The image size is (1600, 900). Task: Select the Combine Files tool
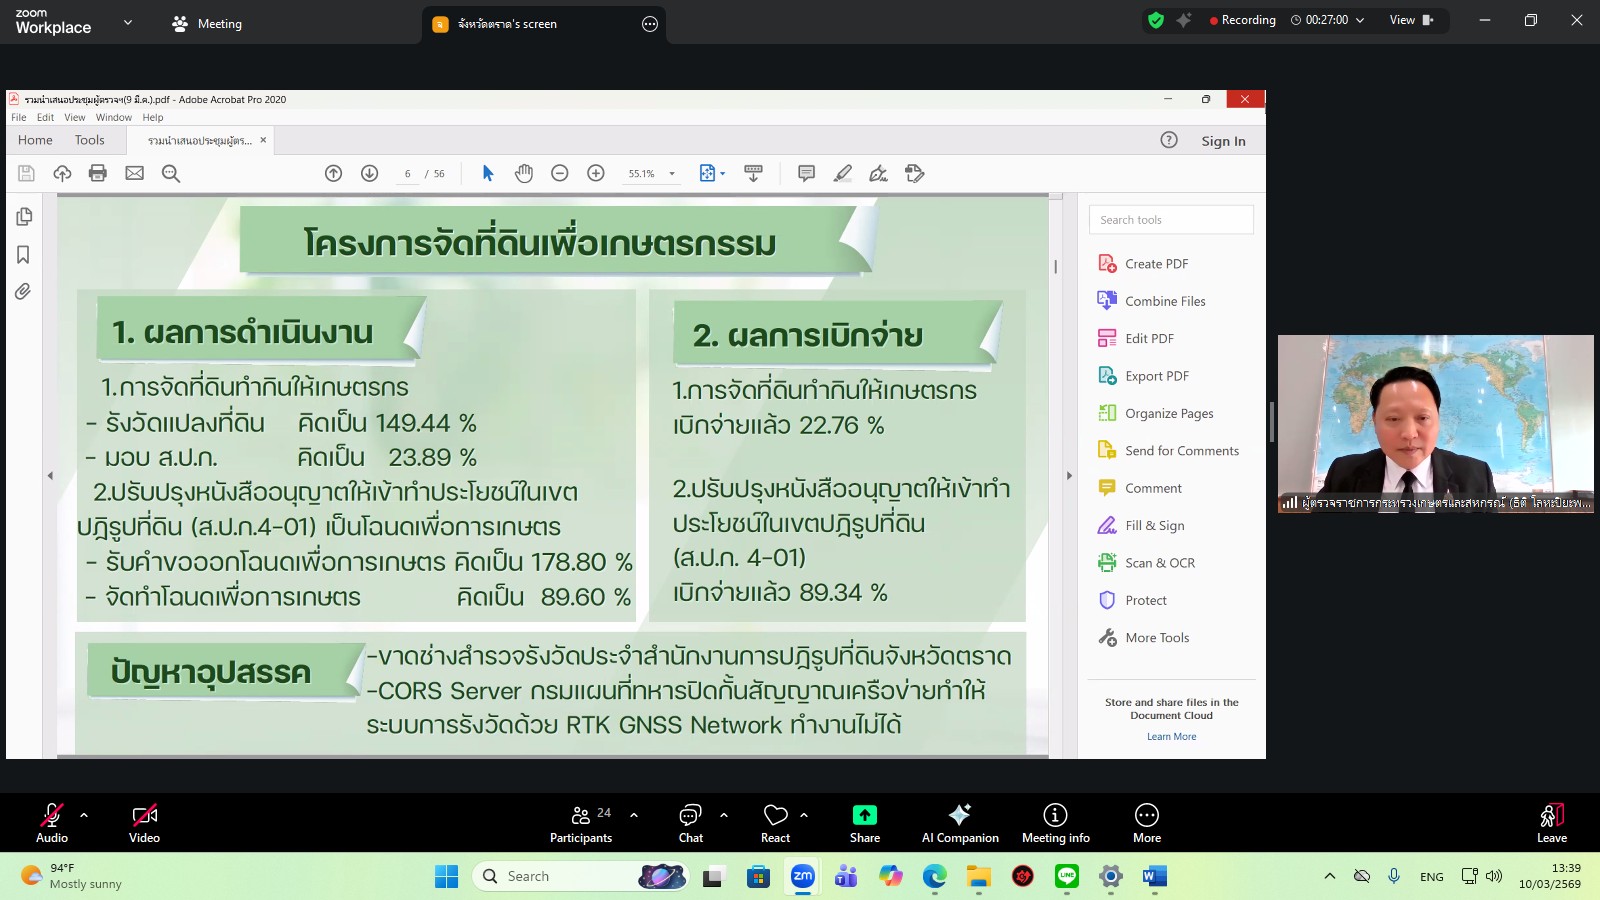[x=1164, y=300]
